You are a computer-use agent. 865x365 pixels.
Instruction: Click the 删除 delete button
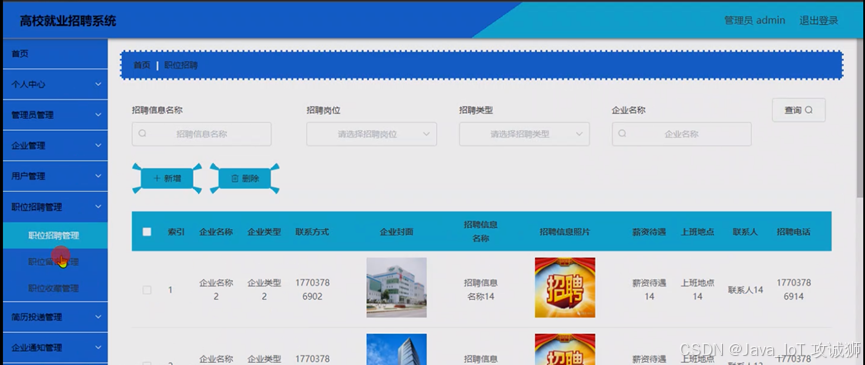tap(244, 178)
